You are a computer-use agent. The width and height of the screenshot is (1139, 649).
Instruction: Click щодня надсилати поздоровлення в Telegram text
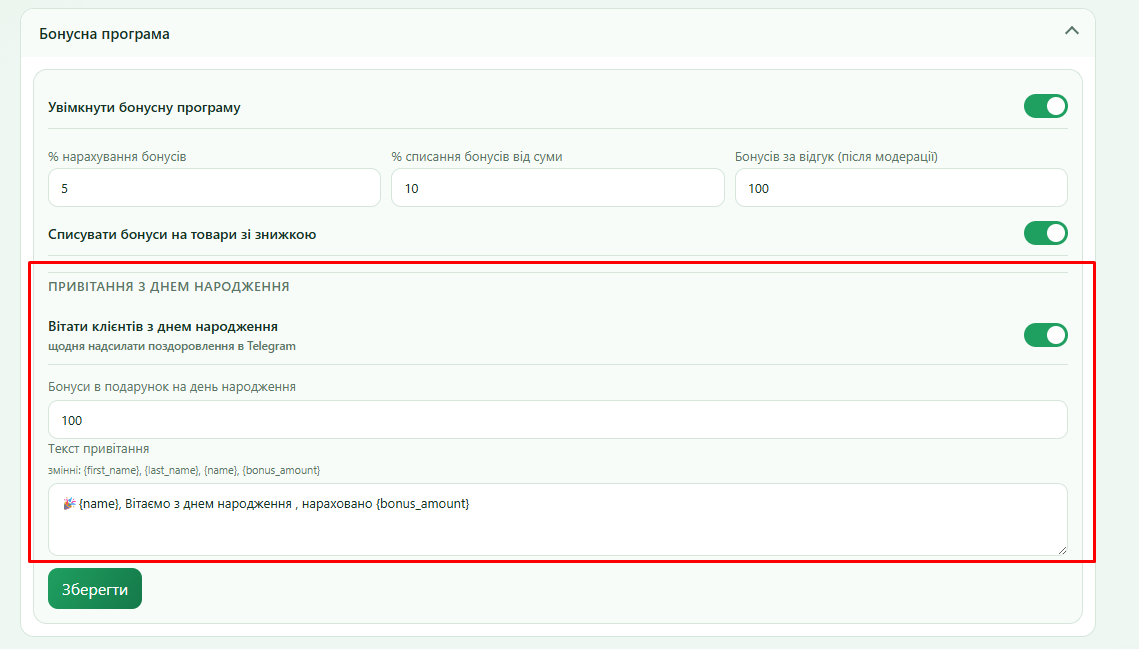click(172, 346)
